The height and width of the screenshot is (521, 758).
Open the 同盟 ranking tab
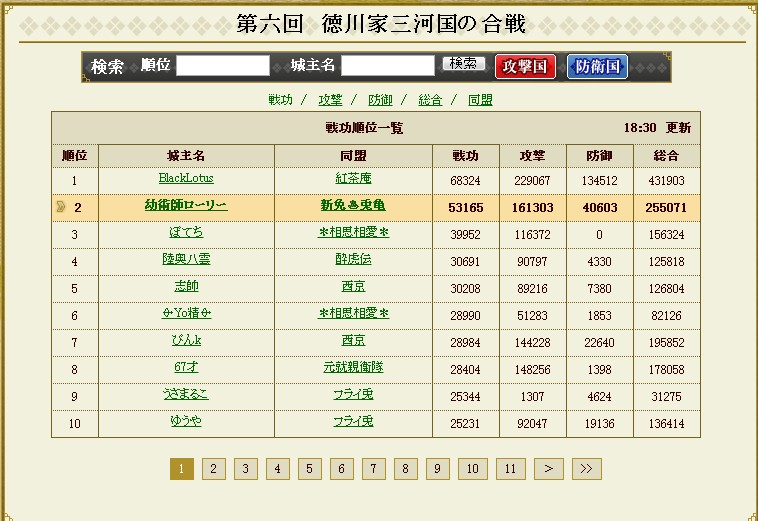(480, 100)
